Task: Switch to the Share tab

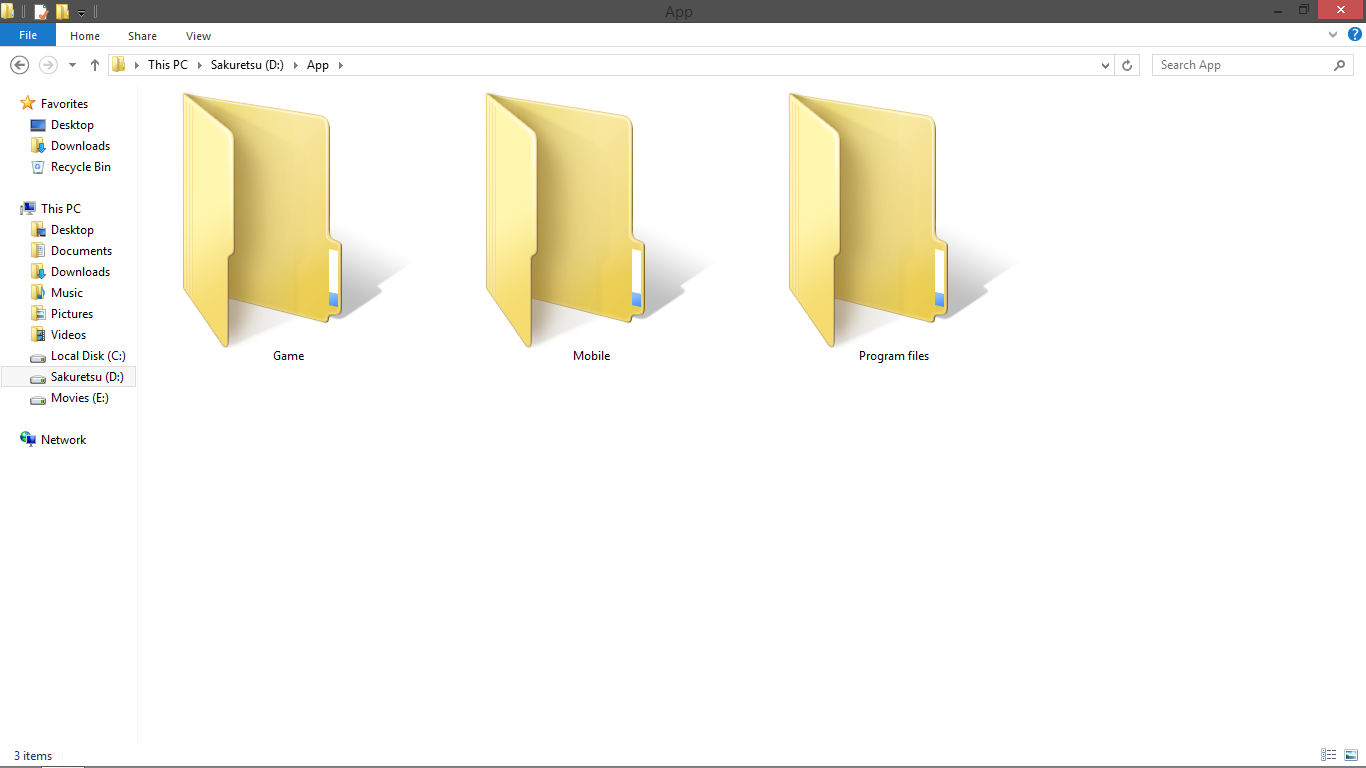Action: [141, 35]
